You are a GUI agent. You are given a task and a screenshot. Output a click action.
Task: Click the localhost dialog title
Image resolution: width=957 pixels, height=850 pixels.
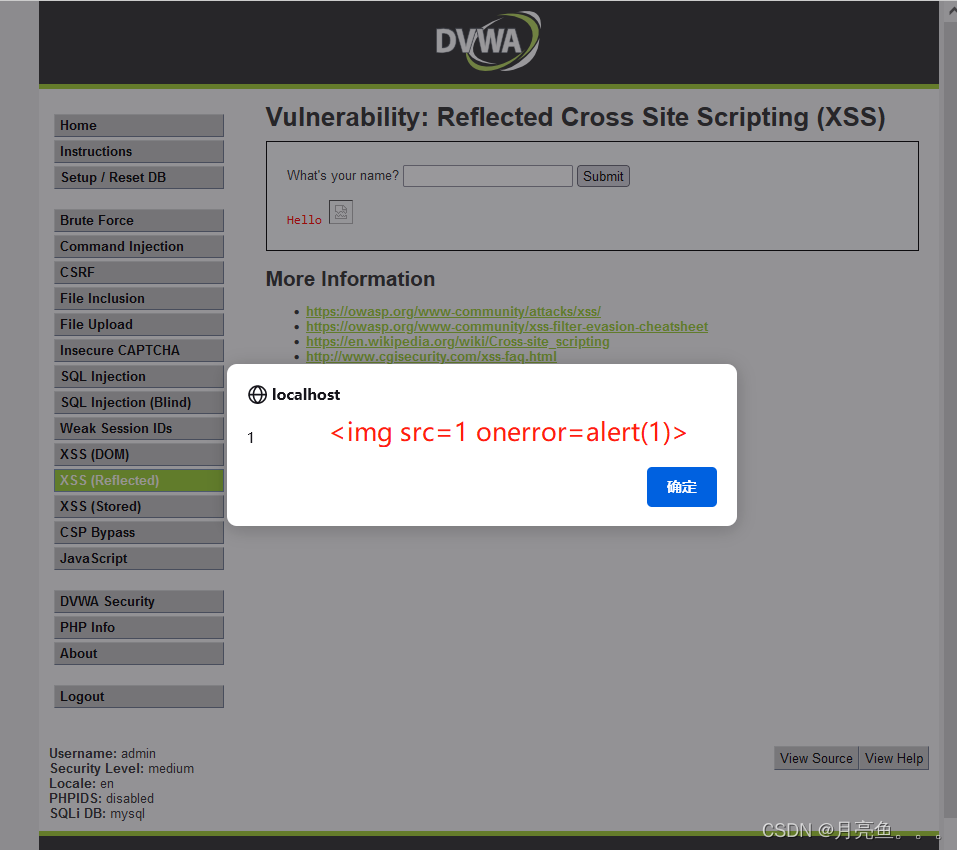pos(306,395)
